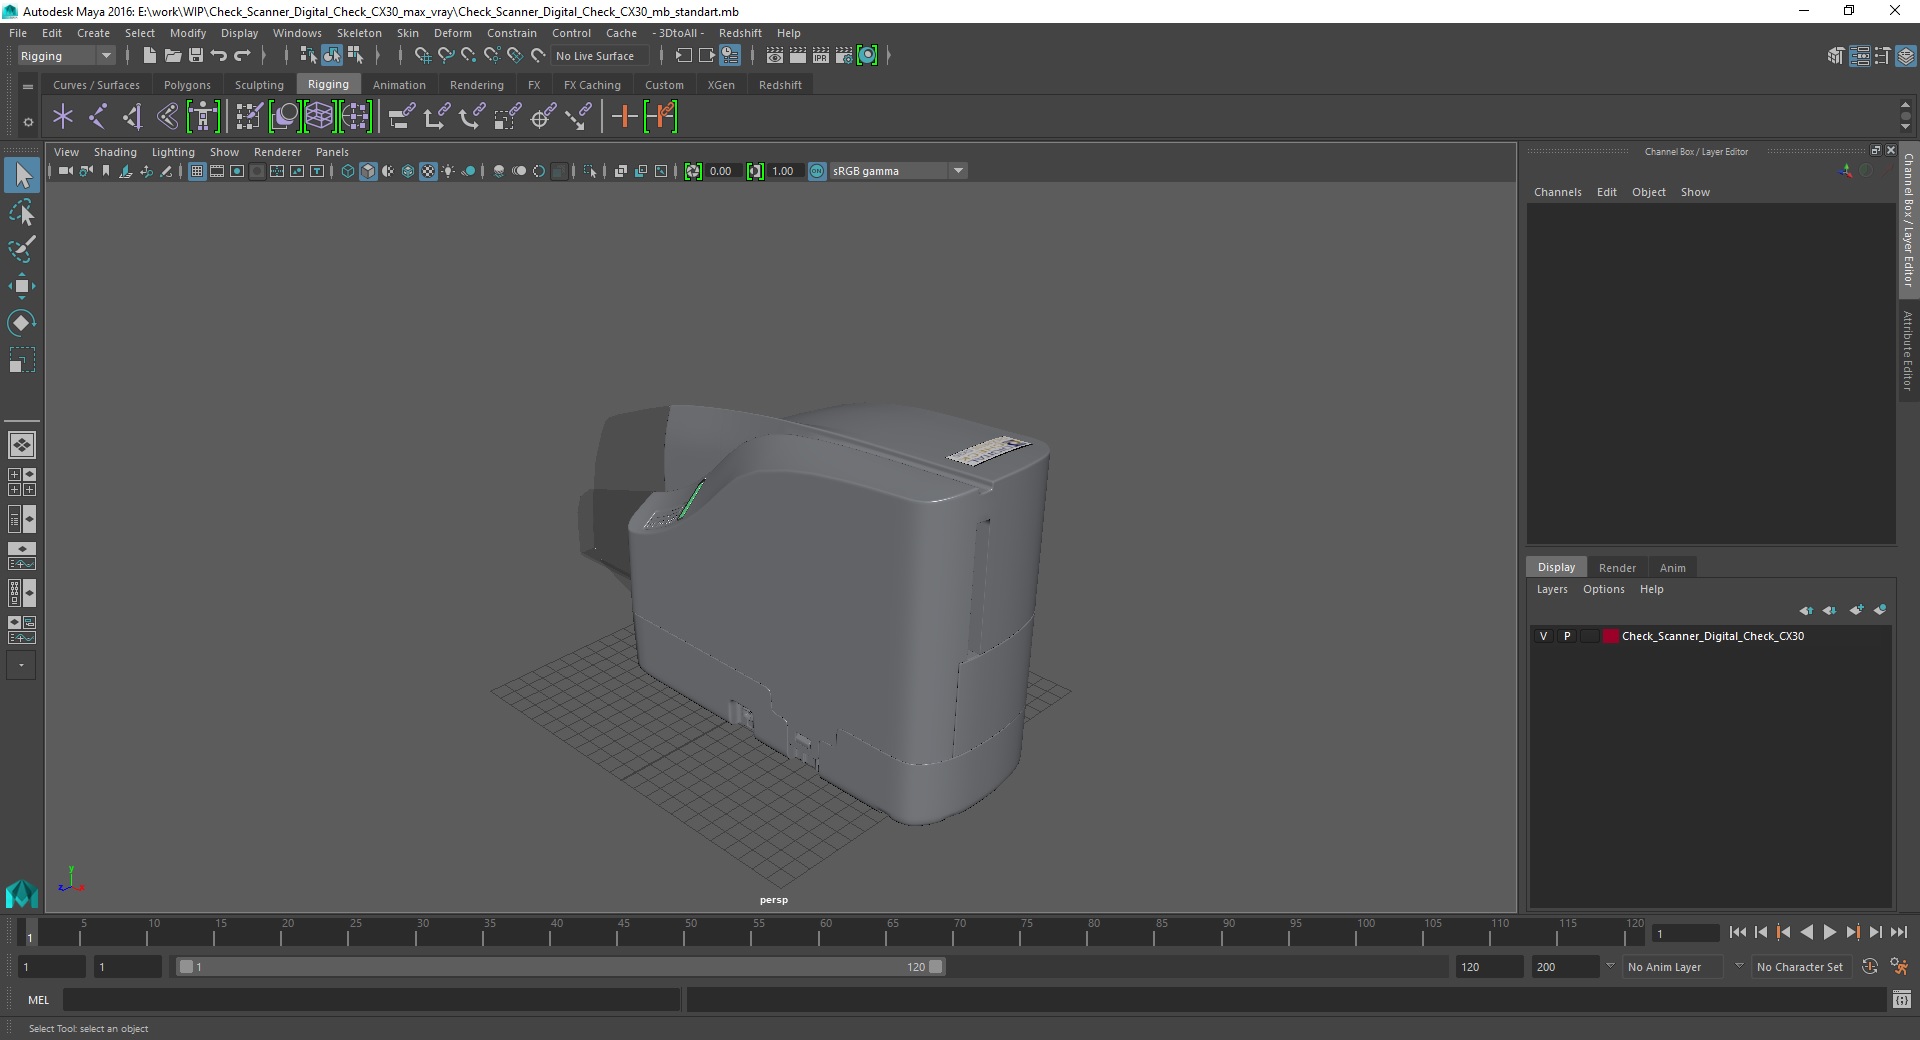This screenshot has width=1920, height=1040.
Task: Toggle textured display in viewport
Action: (x=428, y=171)
